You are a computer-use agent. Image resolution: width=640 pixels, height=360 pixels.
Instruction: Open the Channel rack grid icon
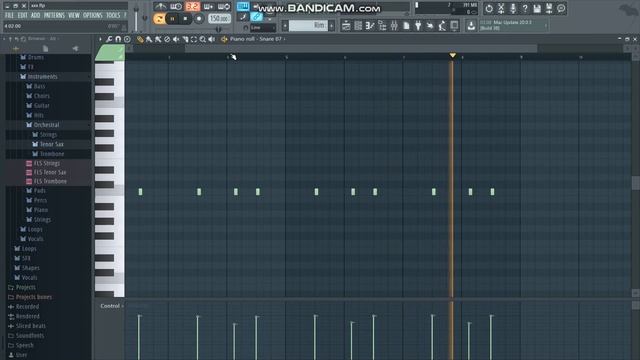(358, 26)
